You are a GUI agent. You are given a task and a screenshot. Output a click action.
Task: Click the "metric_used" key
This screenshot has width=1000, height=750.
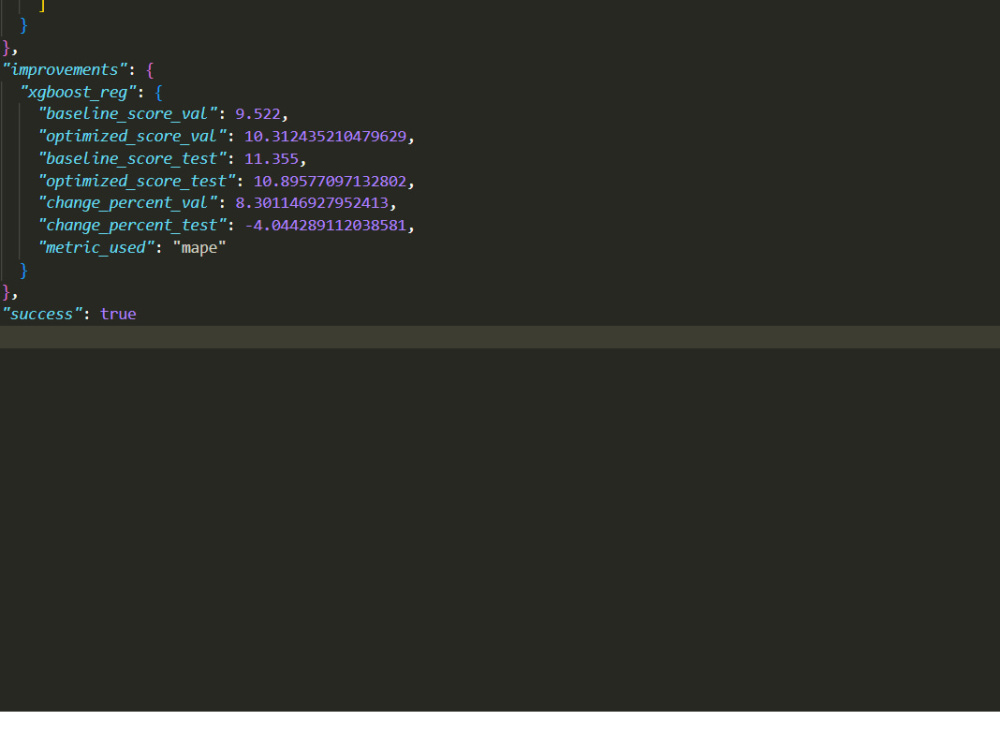click(x=96, y=247)
